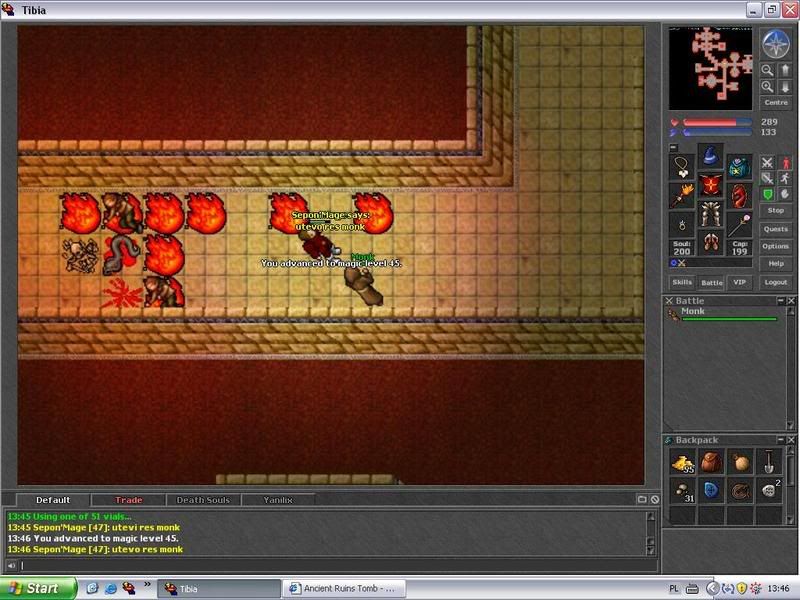Click Monk's green health bar
The image size is (800, 600).
pos(729,319)
